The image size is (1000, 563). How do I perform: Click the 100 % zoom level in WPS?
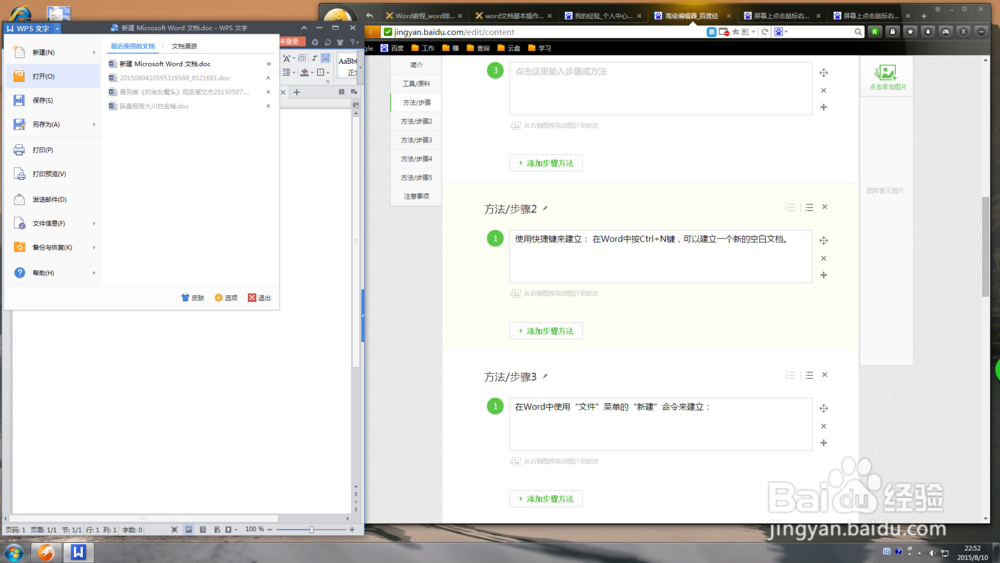coord(254,529)
